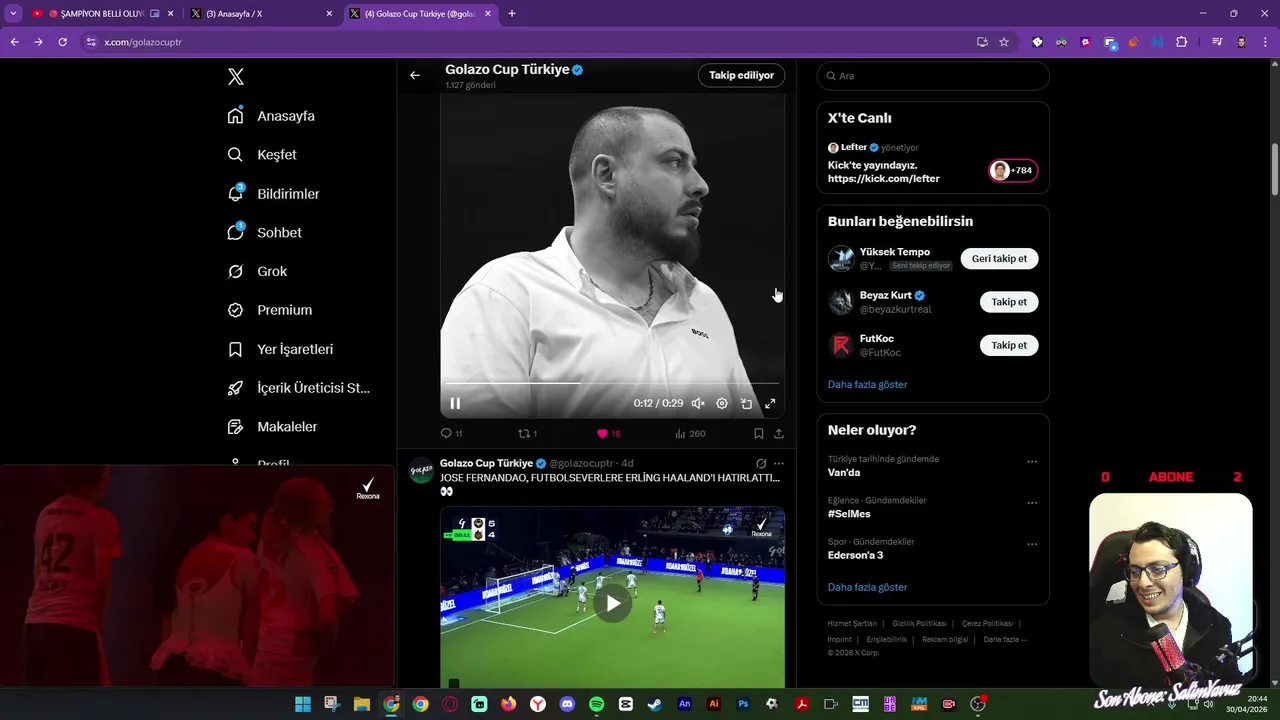Switch to the ŞAMPİYON BELLİ OLUYOR tab
This screenshot has height=720, width=1280.
coord(103,14)
